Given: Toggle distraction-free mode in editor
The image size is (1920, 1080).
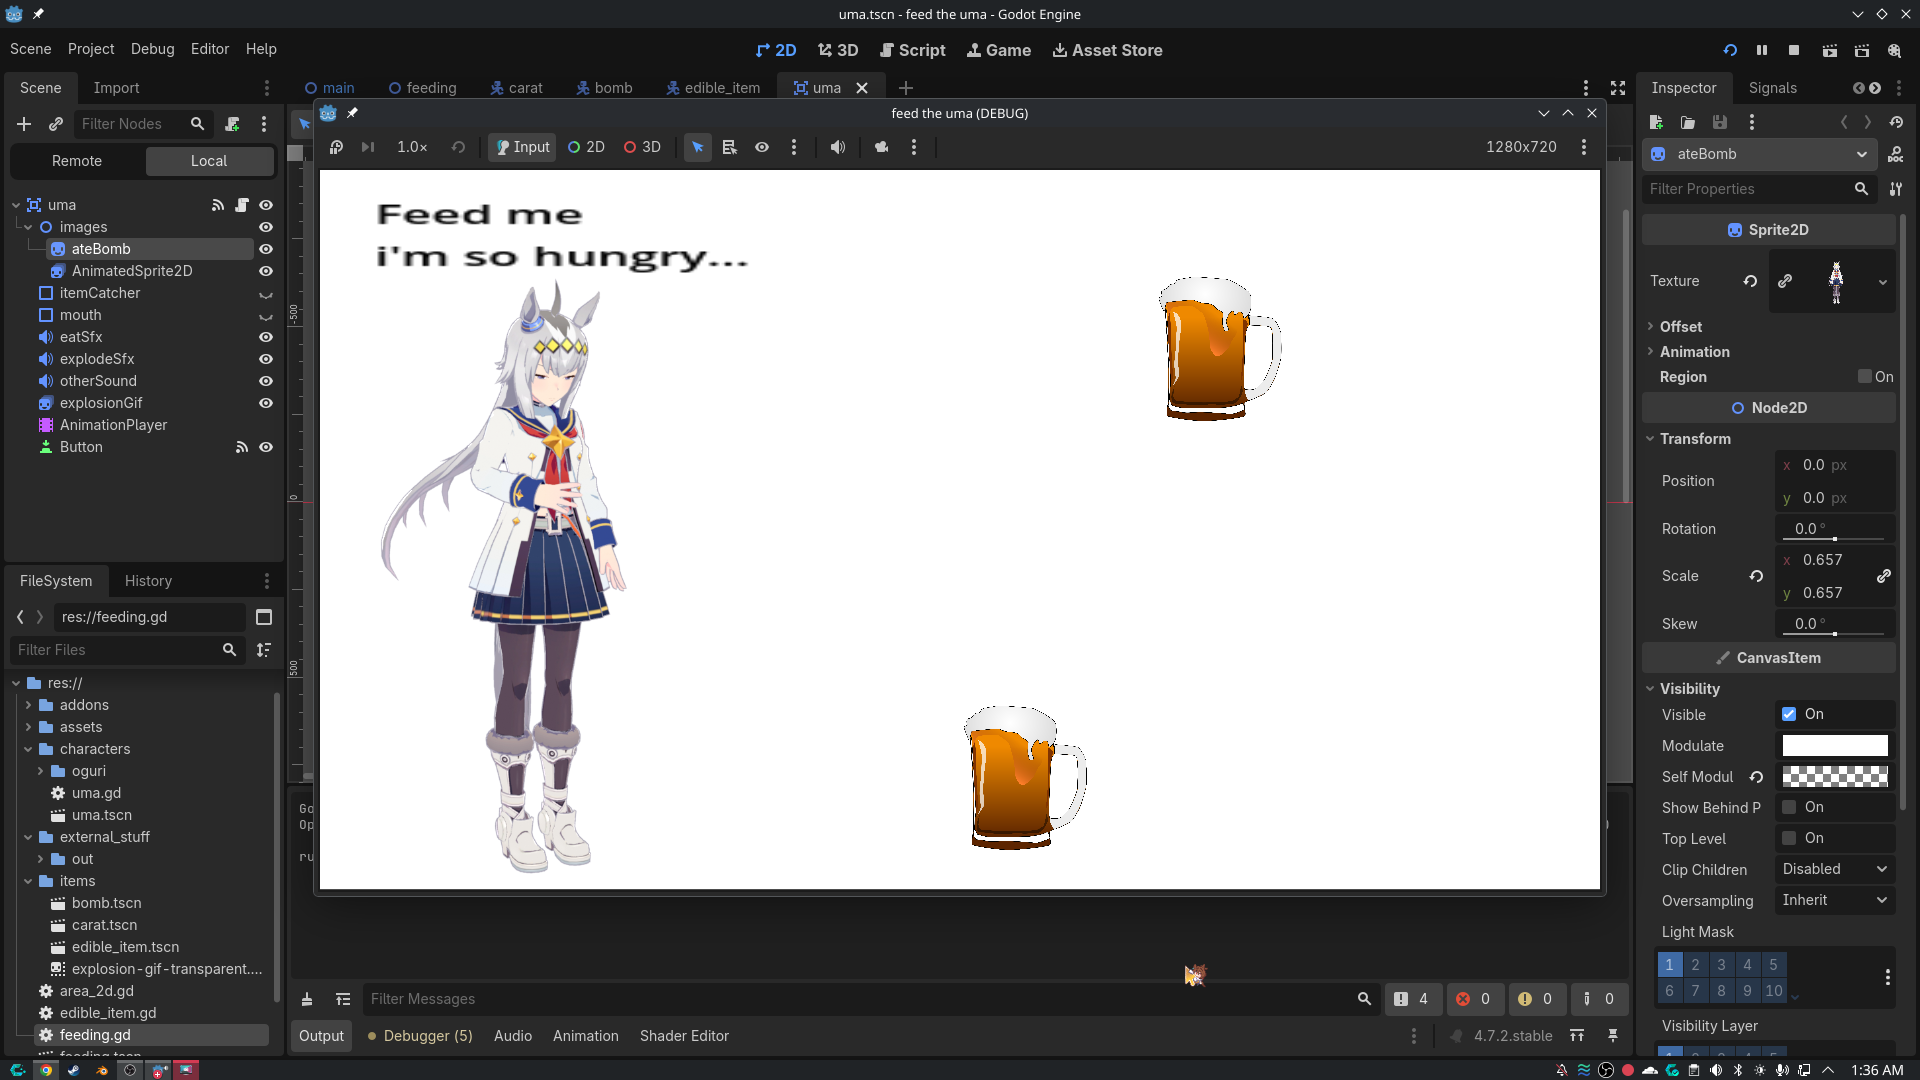Looking at the screenshot, I should (x=1618, y=88).
